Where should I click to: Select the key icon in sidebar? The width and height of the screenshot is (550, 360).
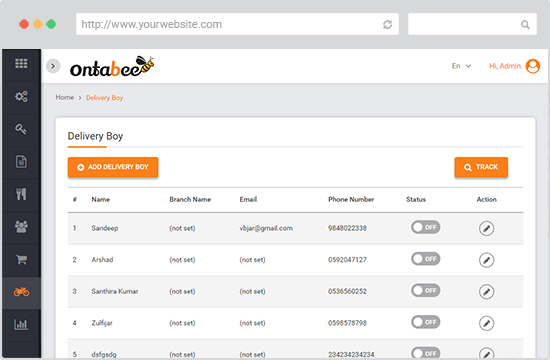pyautogui.click(x=21, y=129)
